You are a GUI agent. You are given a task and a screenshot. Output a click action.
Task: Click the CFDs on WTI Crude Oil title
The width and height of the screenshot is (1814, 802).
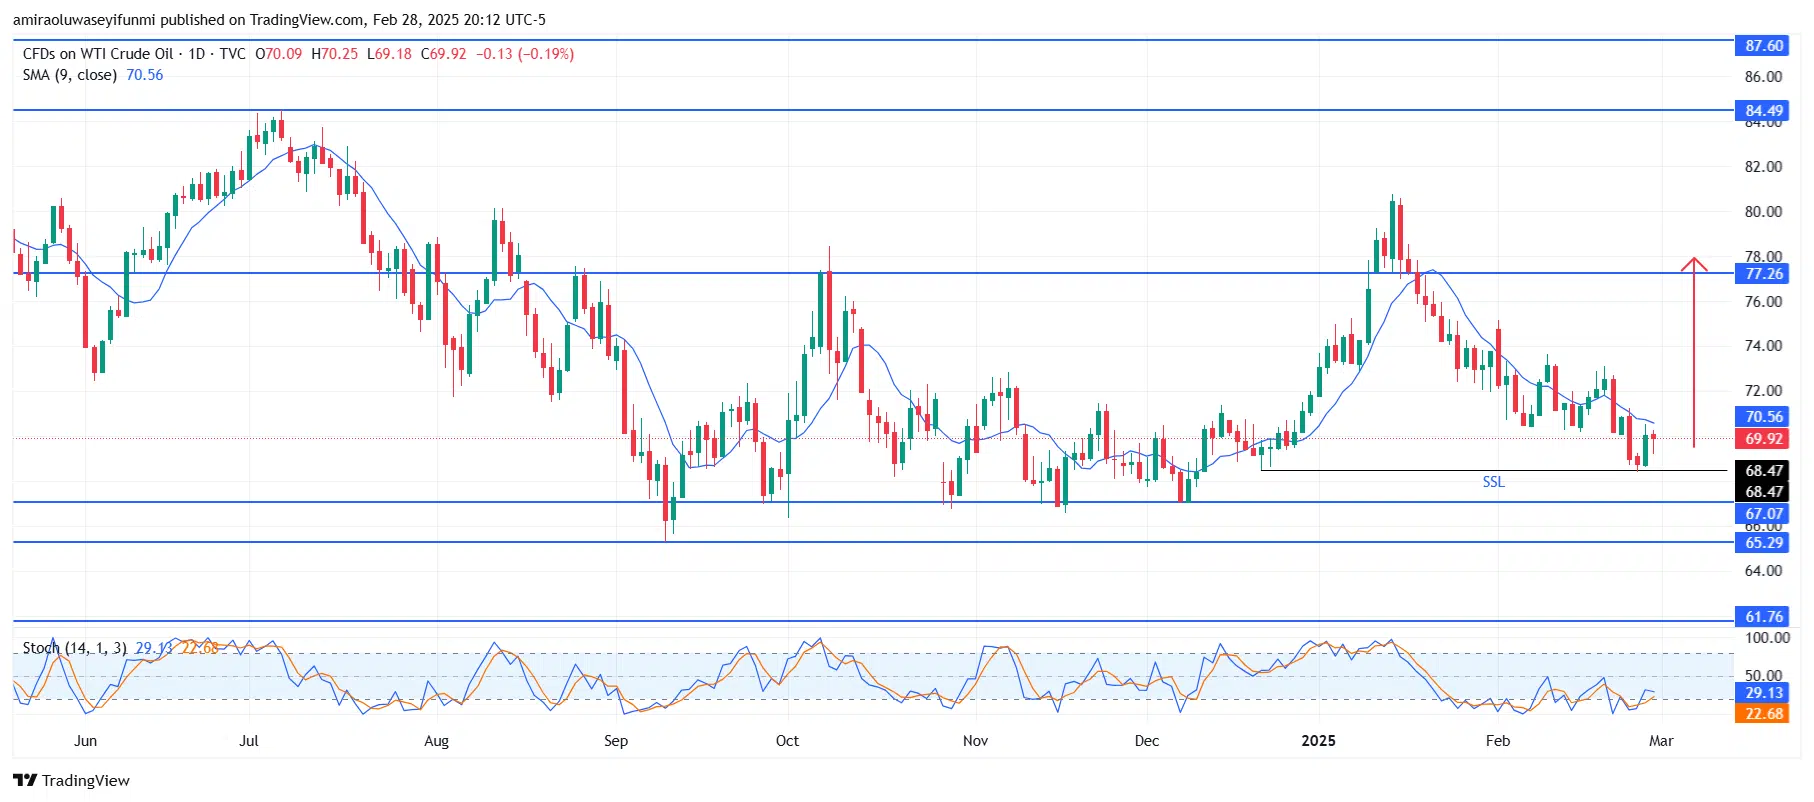coord(98,54)
